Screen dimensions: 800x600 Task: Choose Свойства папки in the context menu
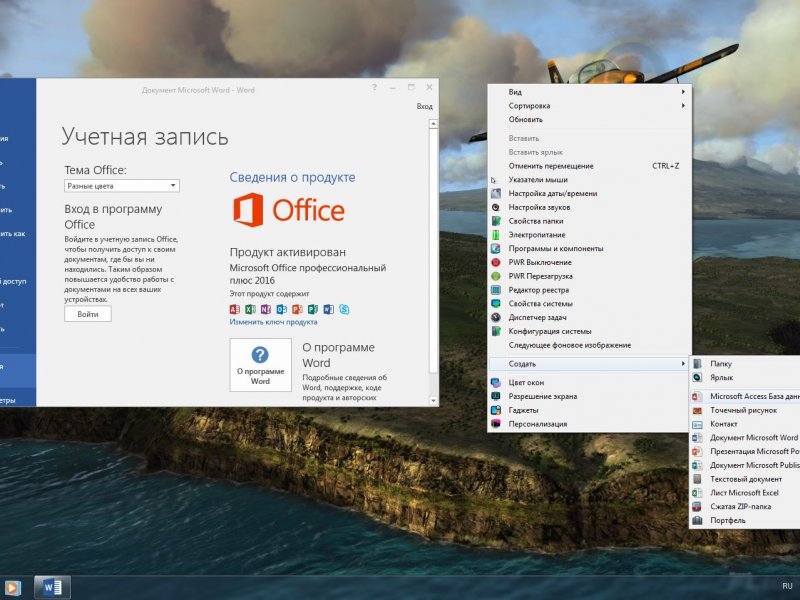pyautogui.click(x=590, y=221)
